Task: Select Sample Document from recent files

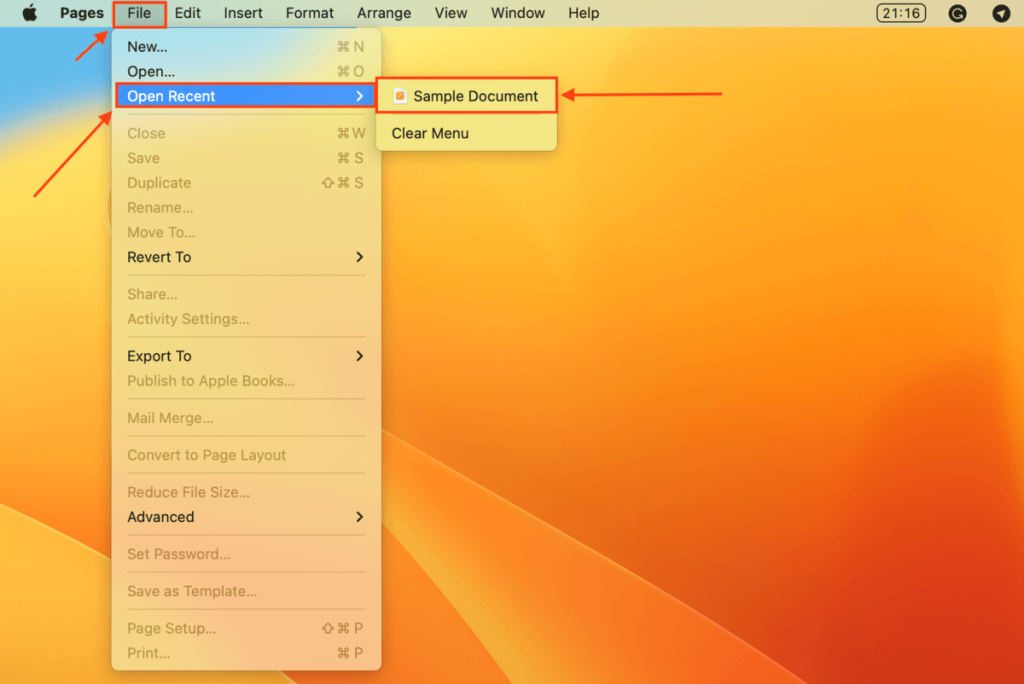Action: pos(466,95)
